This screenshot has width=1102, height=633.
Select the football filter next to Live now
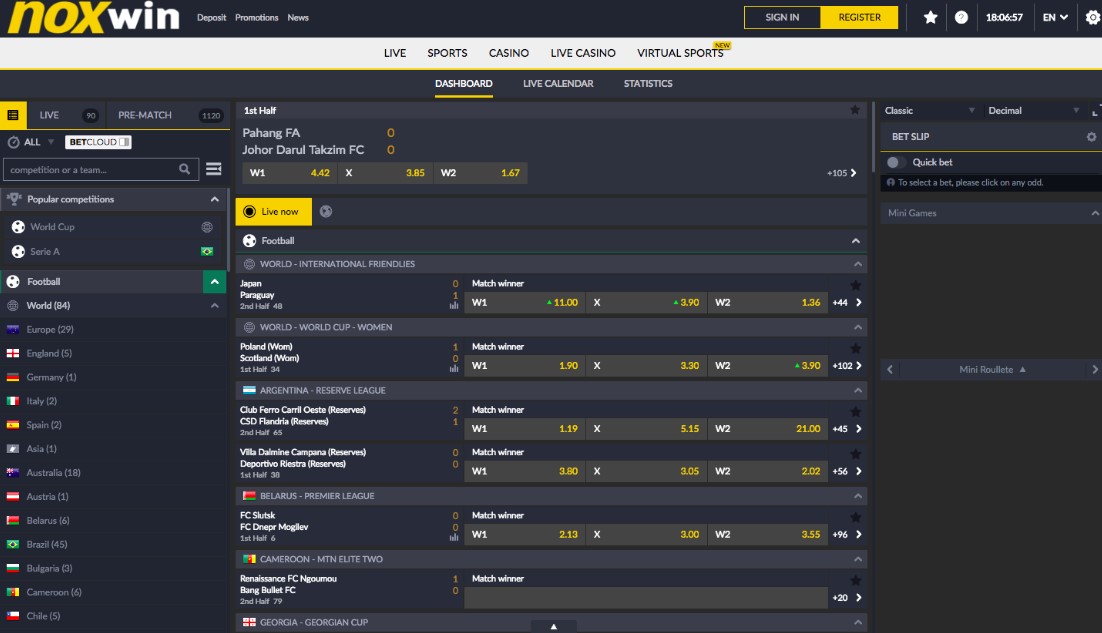coord(326,211)
